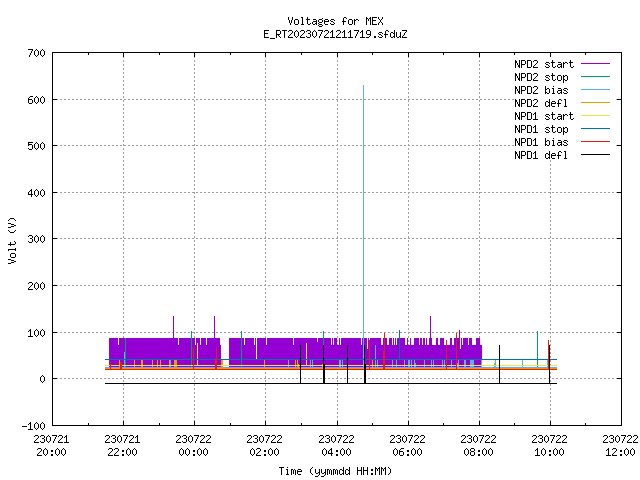Click the NPD1 stop legend label

tap(541, 129)
